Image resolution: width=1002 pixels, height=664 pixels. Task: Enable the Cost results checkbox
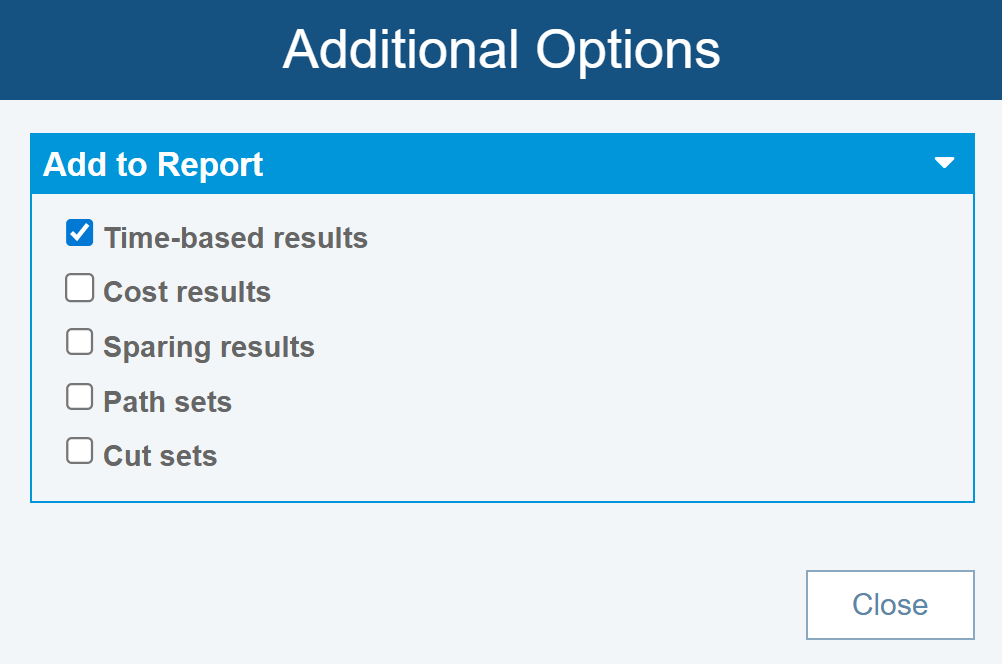coord(79,289)
